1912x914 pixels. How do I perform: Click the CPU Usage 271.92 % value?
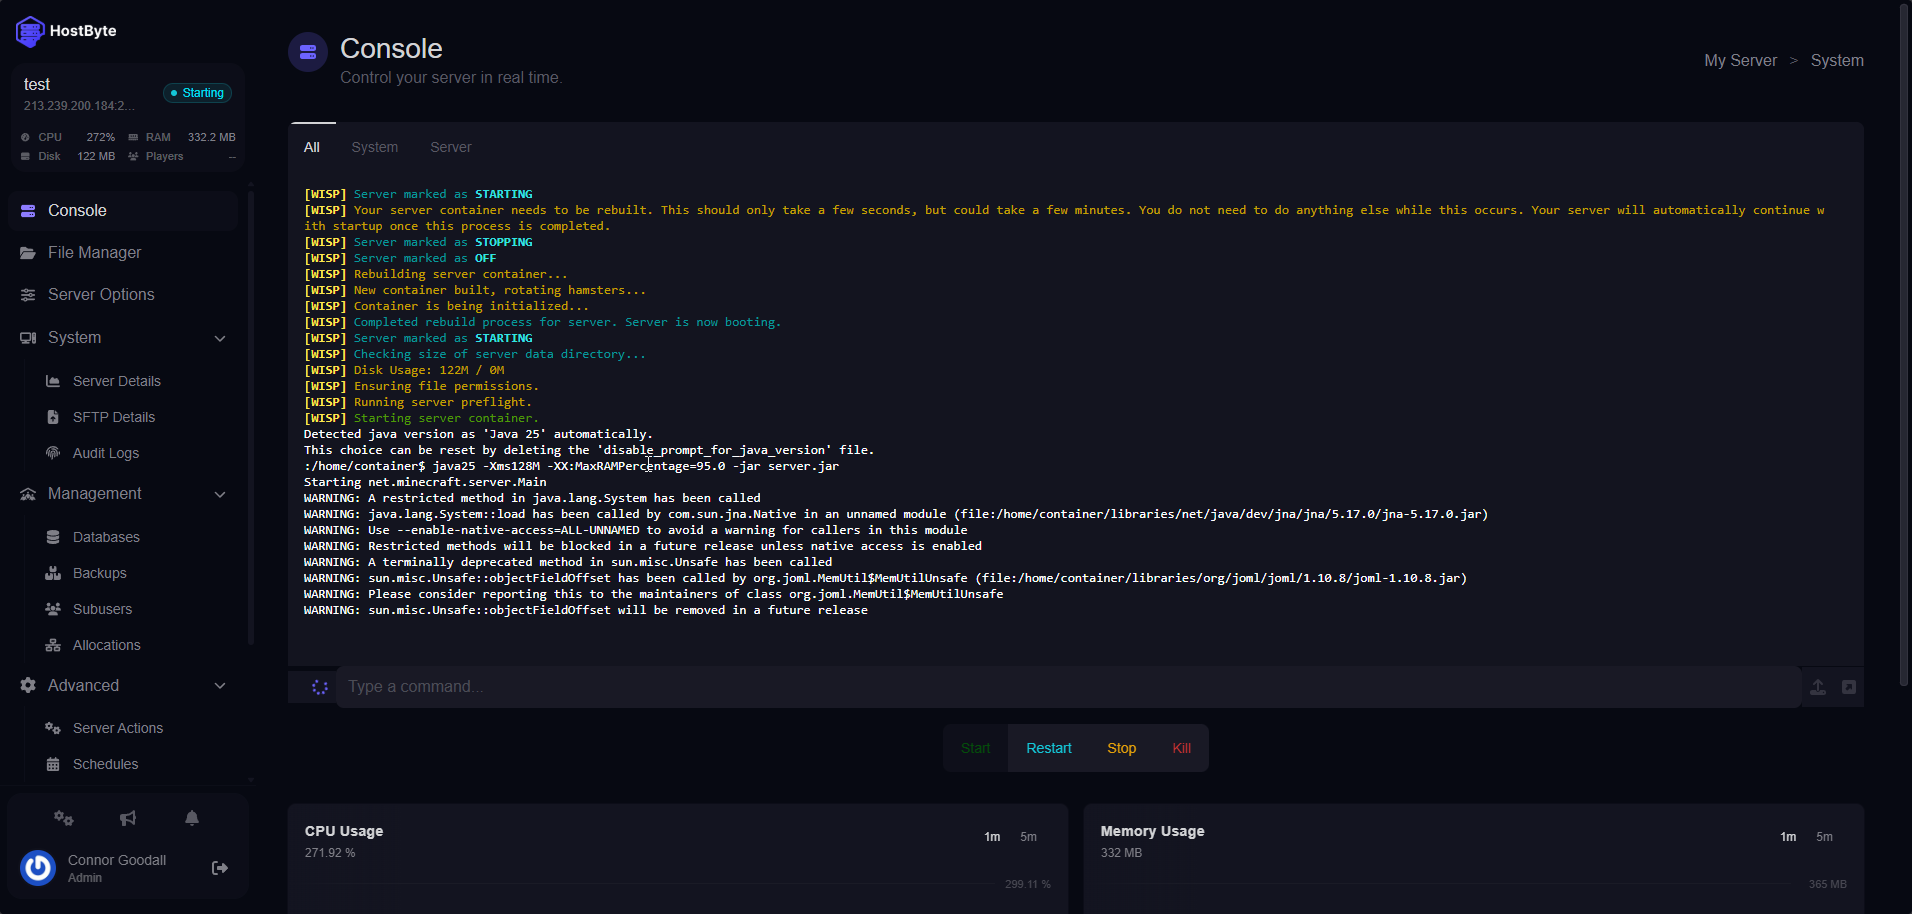click(330, 853)
